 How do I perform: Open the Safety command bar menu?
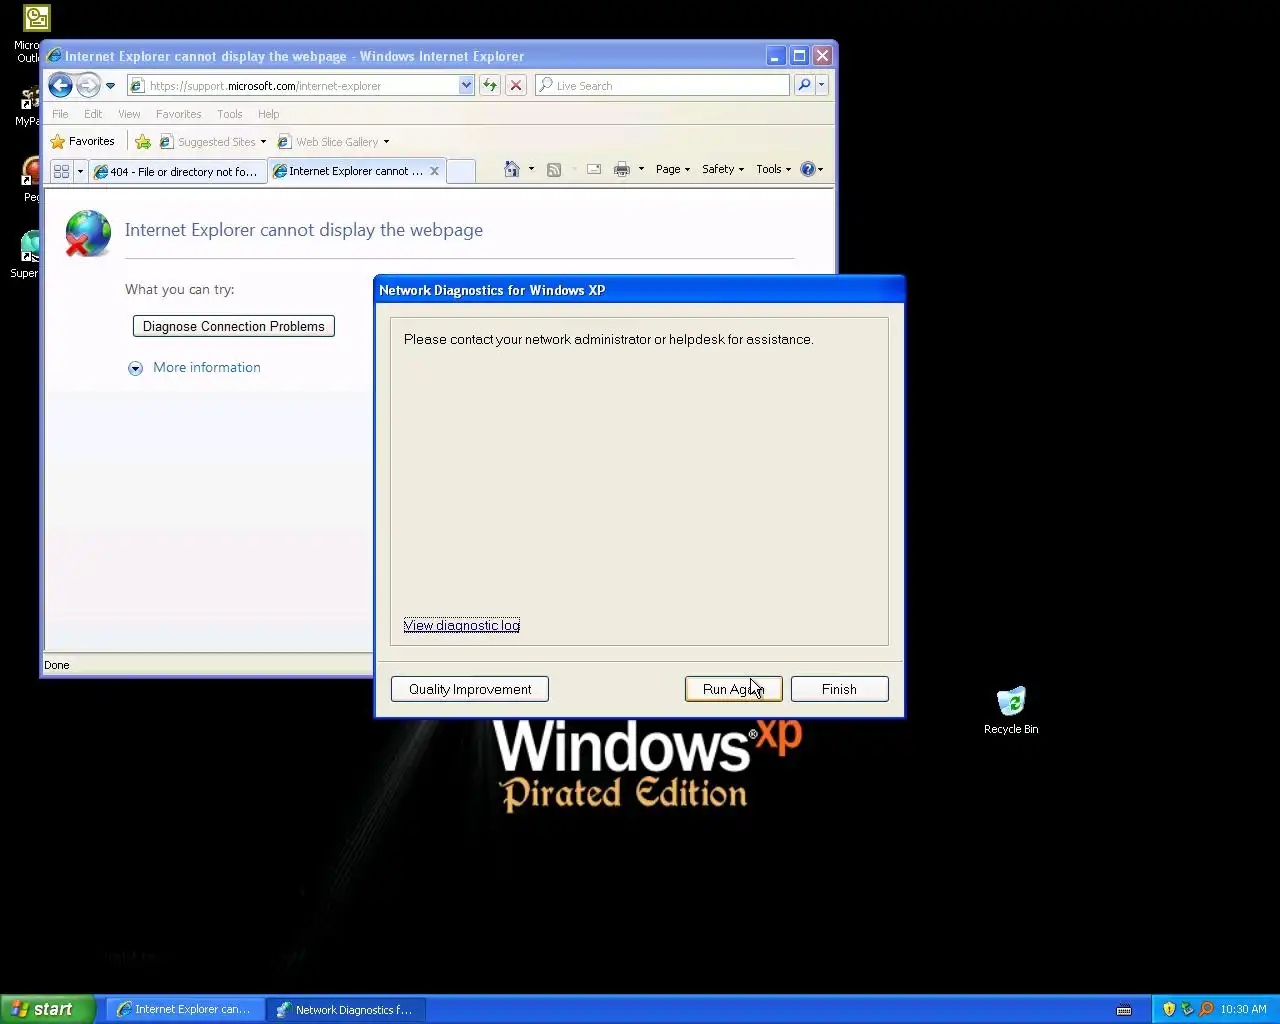pyautogui.click(x=722, y=169)
